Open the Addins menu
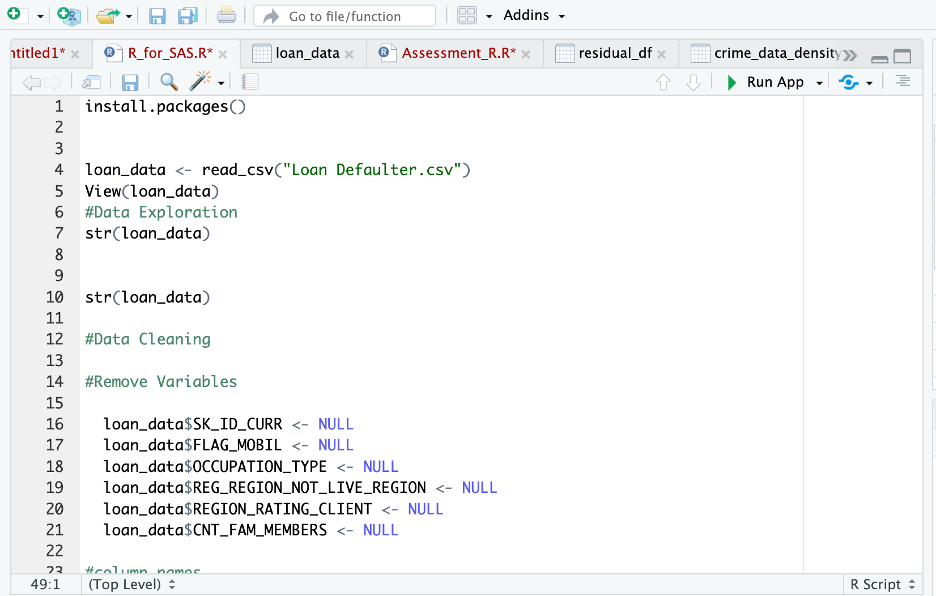 pos(534,16)
